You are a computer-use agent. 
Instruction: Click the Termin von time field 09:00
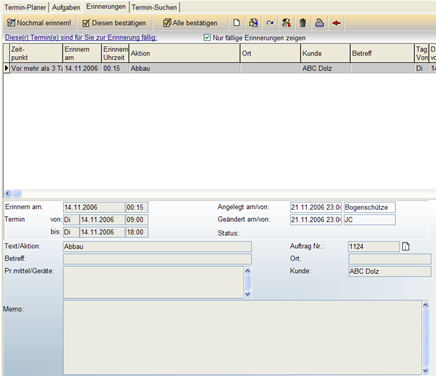tap(137, 220)
